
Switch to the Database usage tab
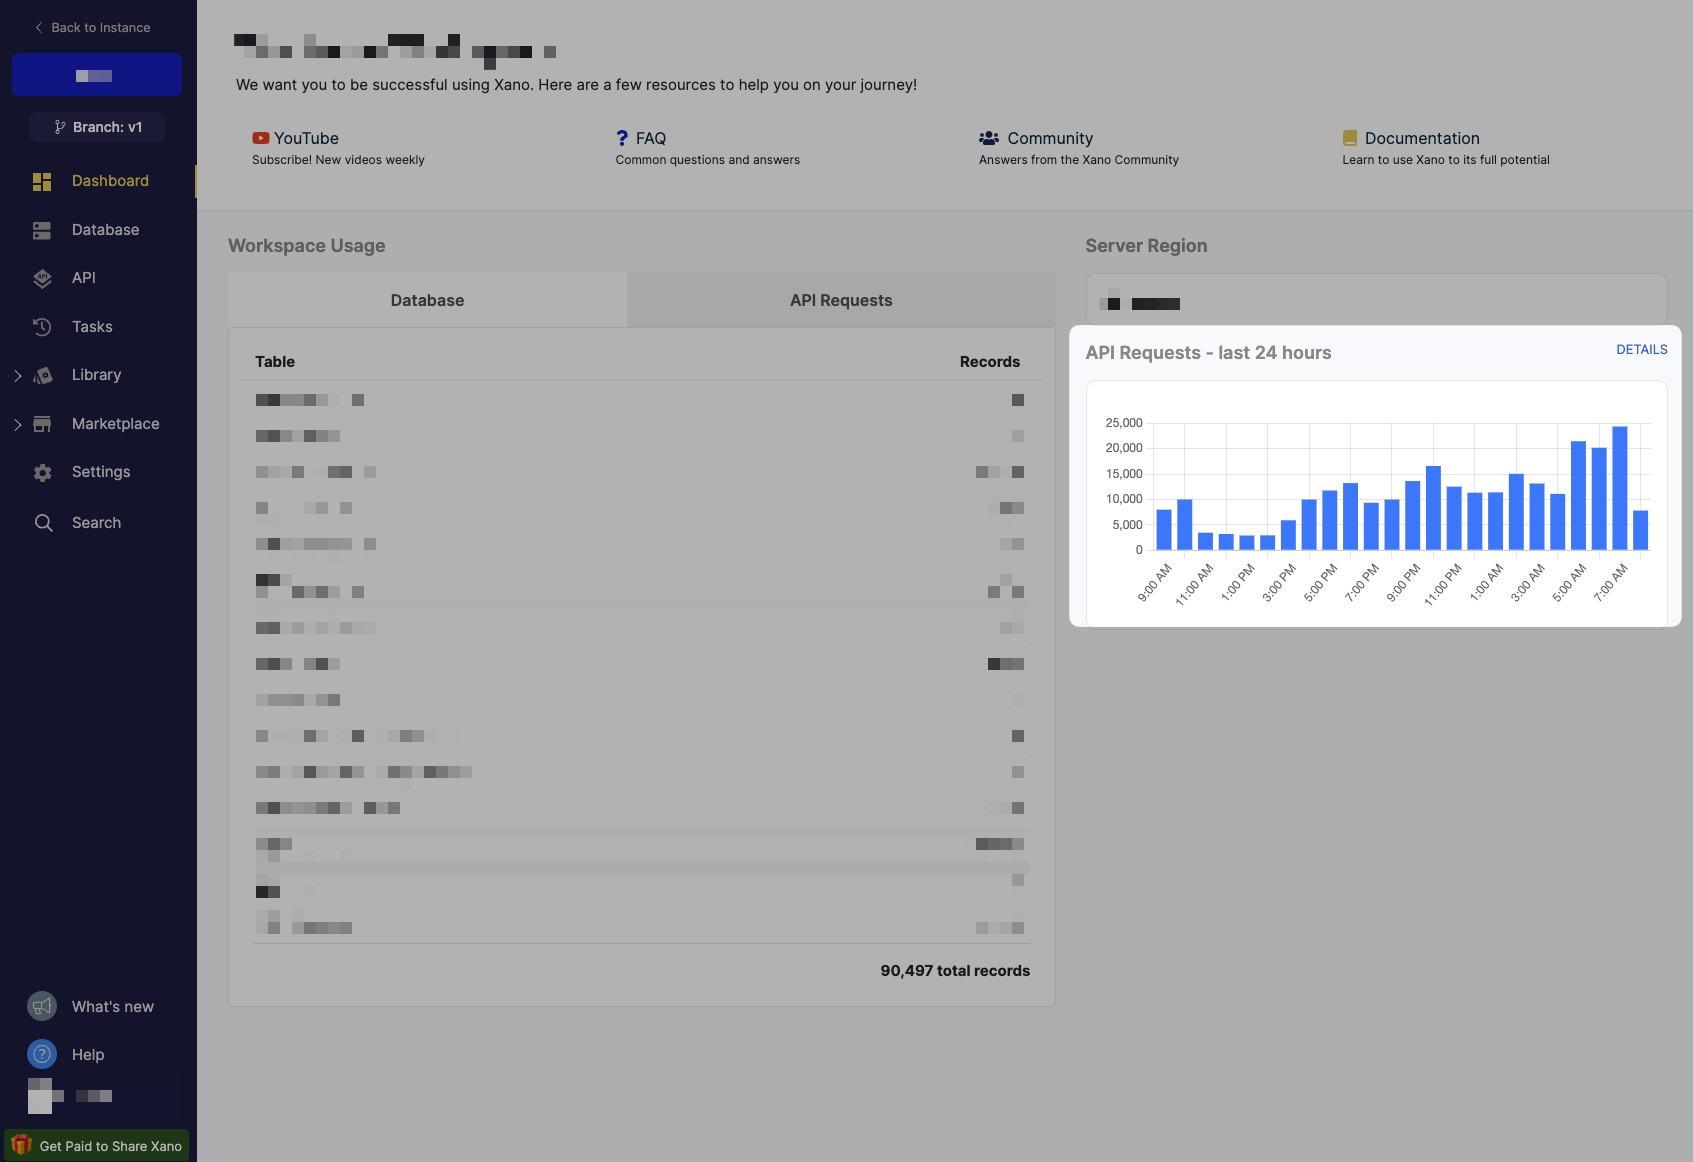click(x=427, y=300)
